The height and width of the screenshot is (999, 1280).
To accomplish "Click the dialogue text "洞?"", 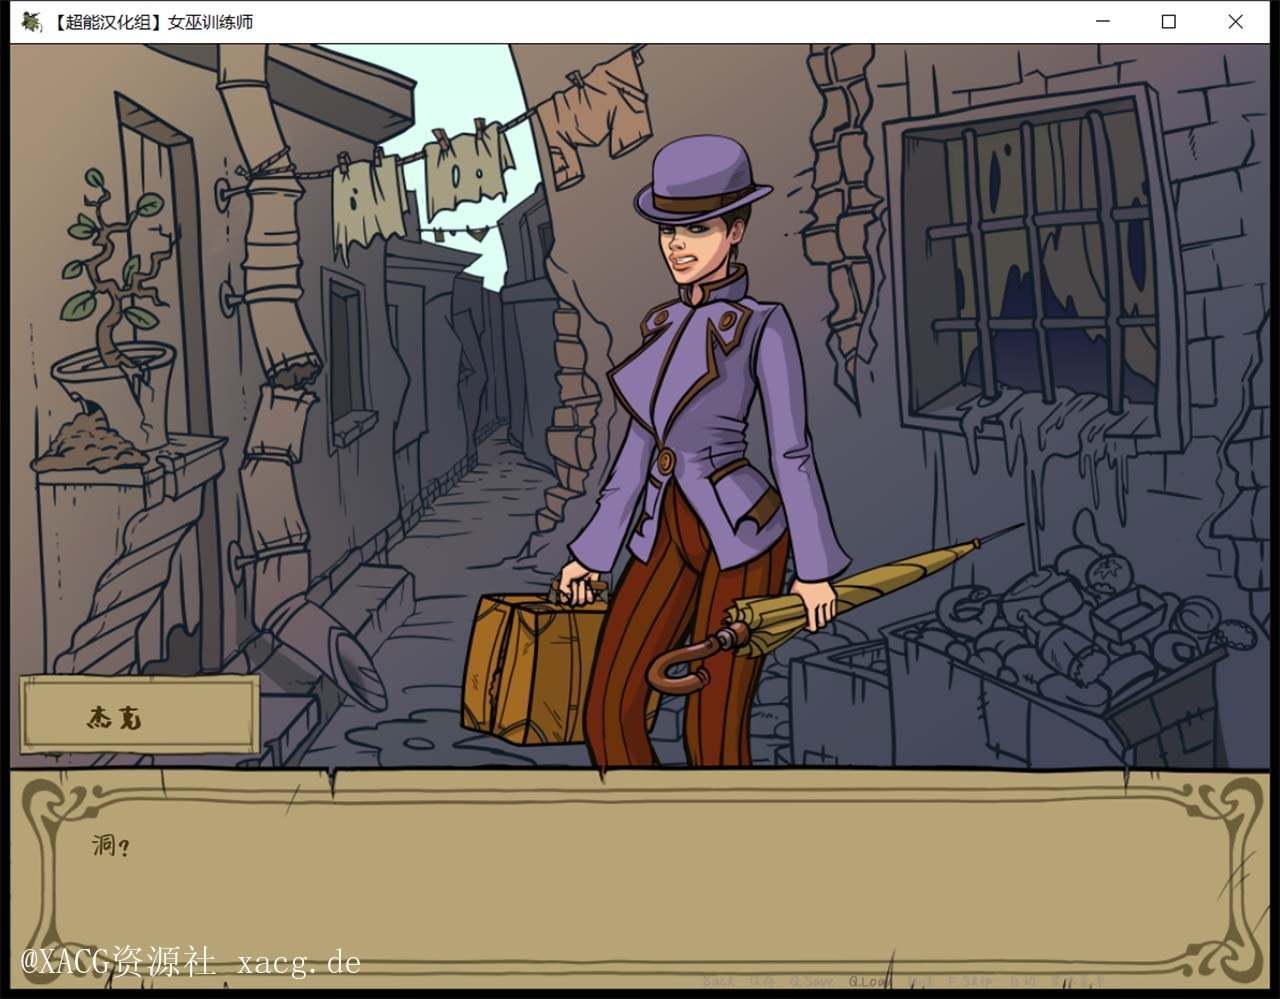I will tap(111, 846).
